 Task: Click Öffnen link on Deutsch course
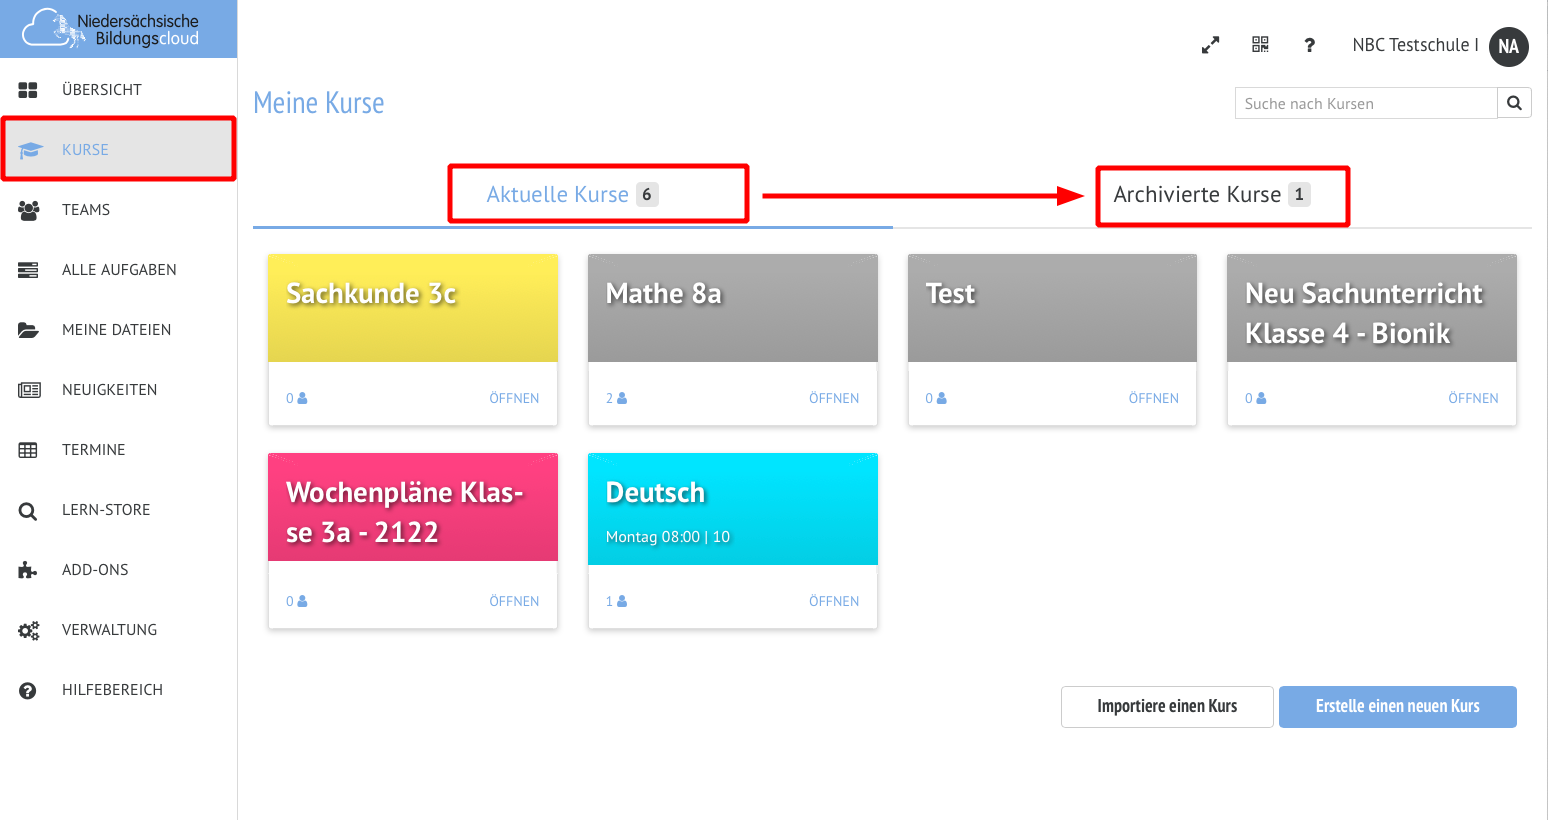(x=833, y=601)
